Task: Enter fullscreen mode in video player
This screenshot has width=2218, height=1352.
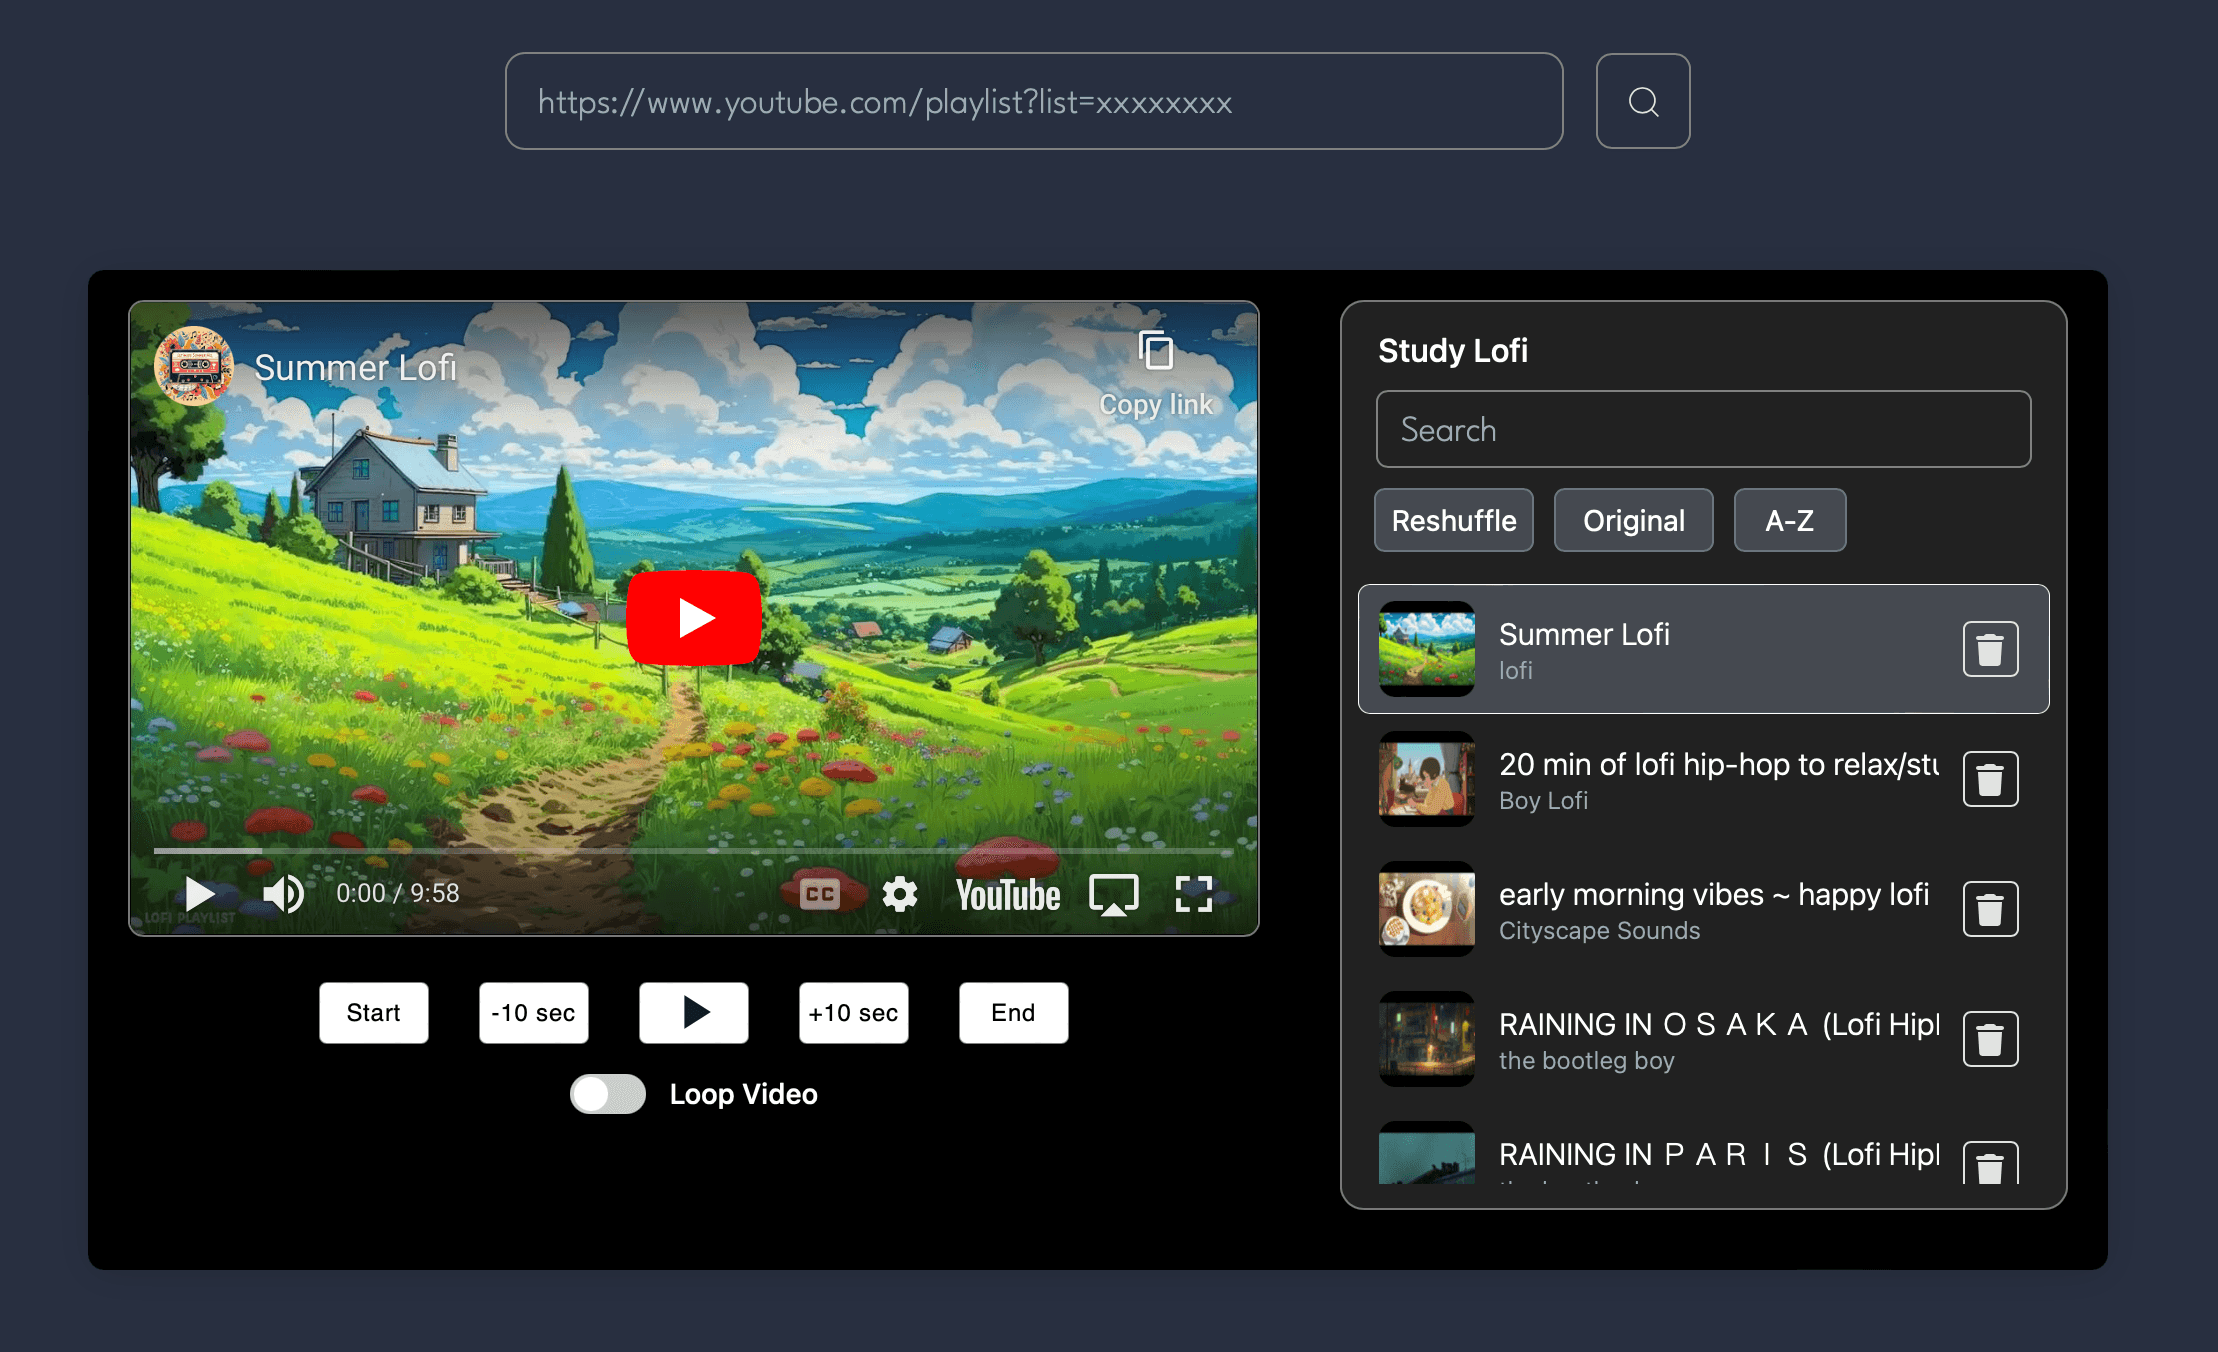Action: coord(1194,894)
